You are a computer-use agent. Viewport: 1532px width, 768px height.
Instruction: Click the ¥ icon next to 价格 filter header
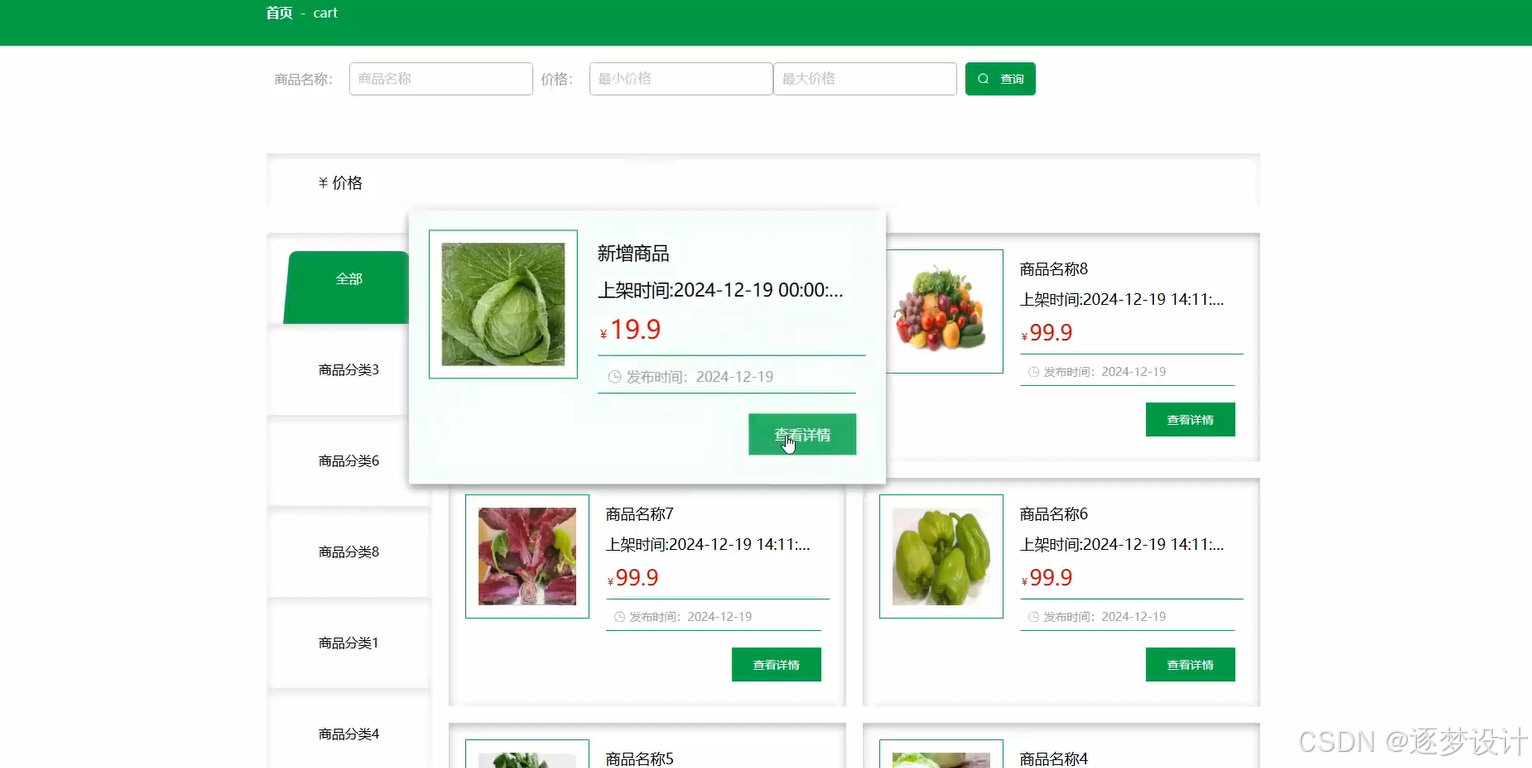[321, 183]
